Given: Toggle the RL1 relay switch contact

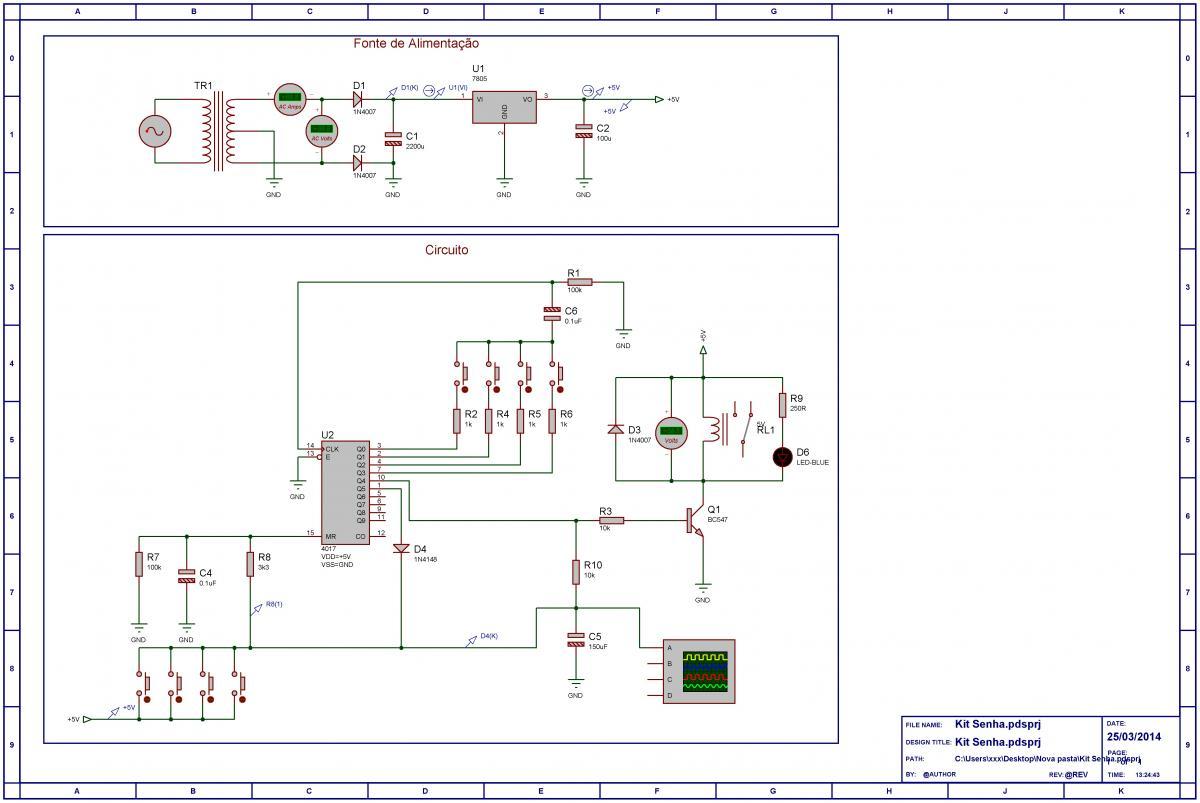Looking at the screenshot, I should pyautogui.click(x=744, y=430).
